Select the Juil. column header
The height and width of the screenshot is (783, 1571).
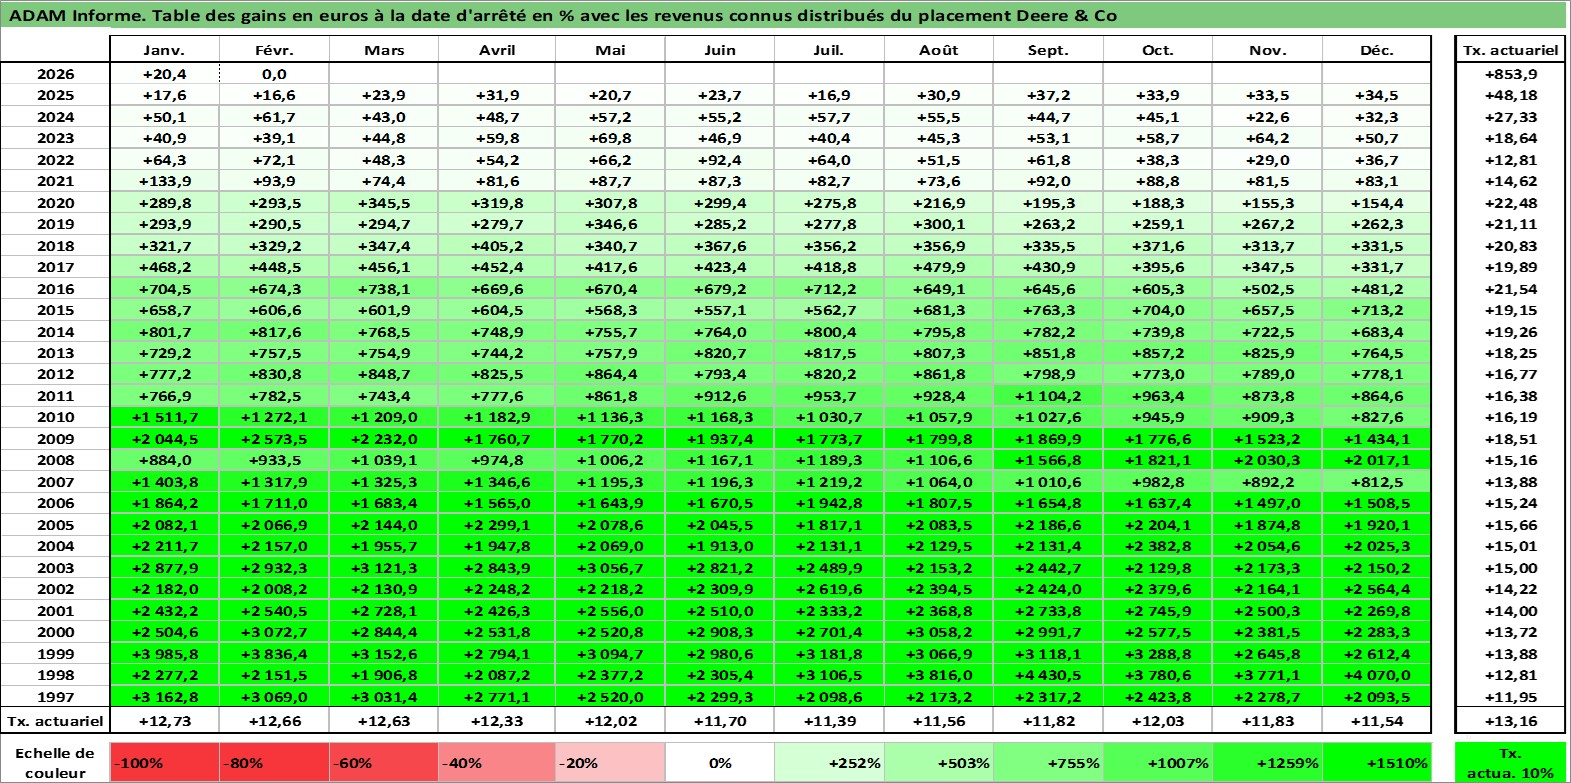pos(829,50)
